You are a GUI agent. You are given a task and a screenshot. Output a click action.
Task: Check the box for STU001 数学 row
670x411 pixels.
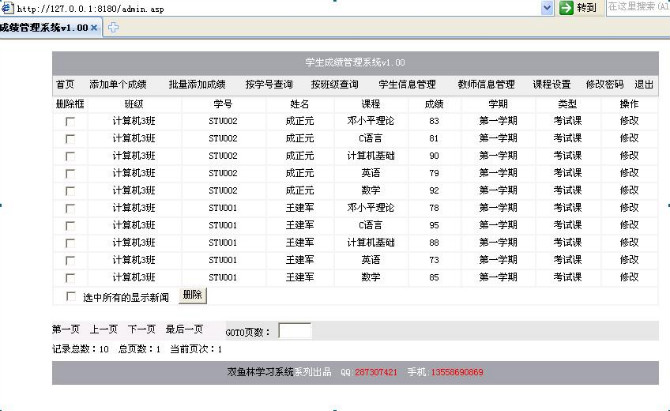pos(70,278)
